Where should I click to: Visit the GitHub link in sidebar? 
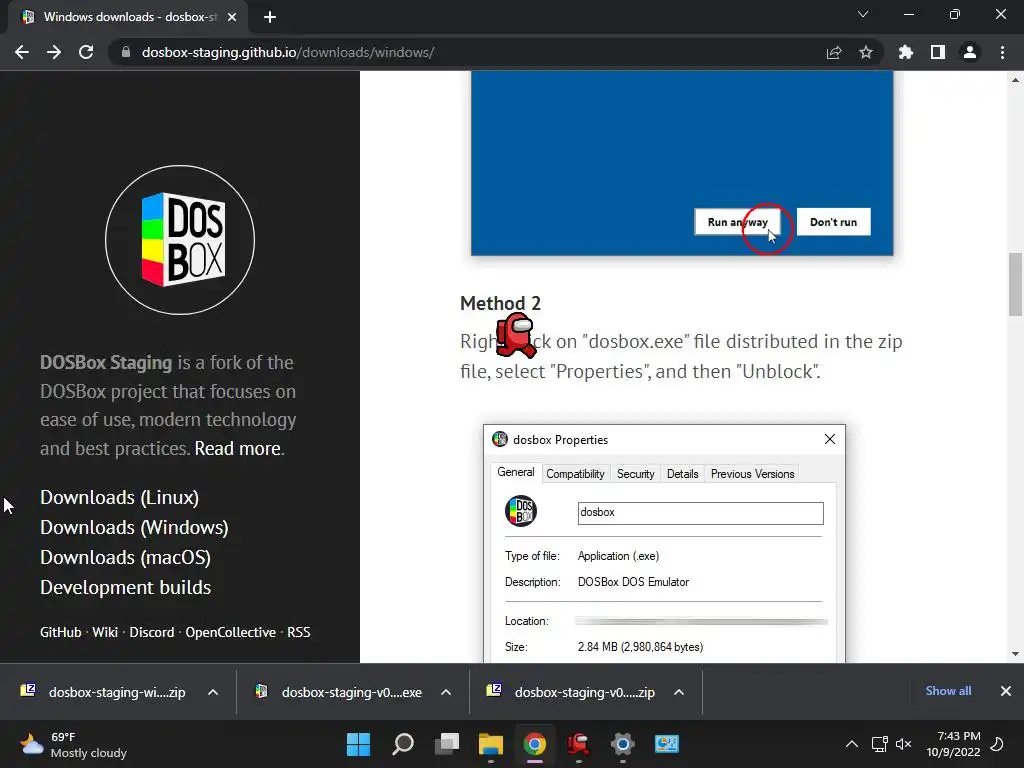(61, 632)
